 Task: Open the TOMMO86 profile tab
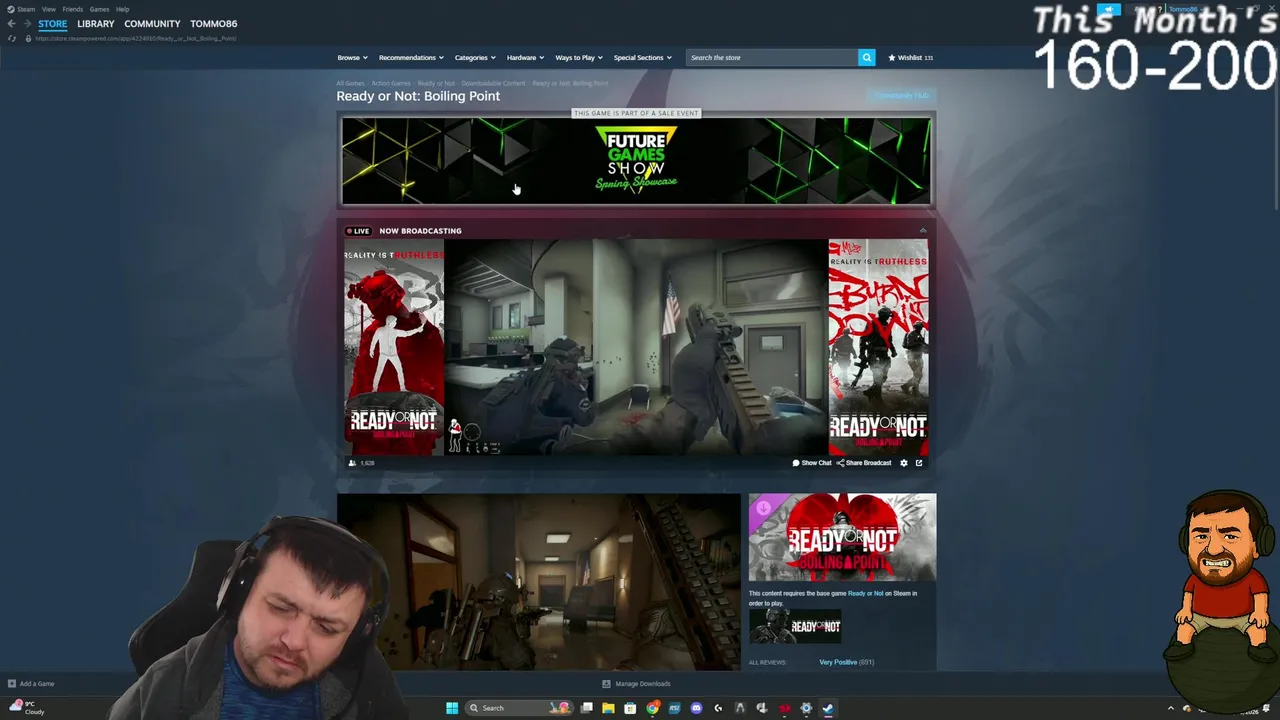pos(214,24)
